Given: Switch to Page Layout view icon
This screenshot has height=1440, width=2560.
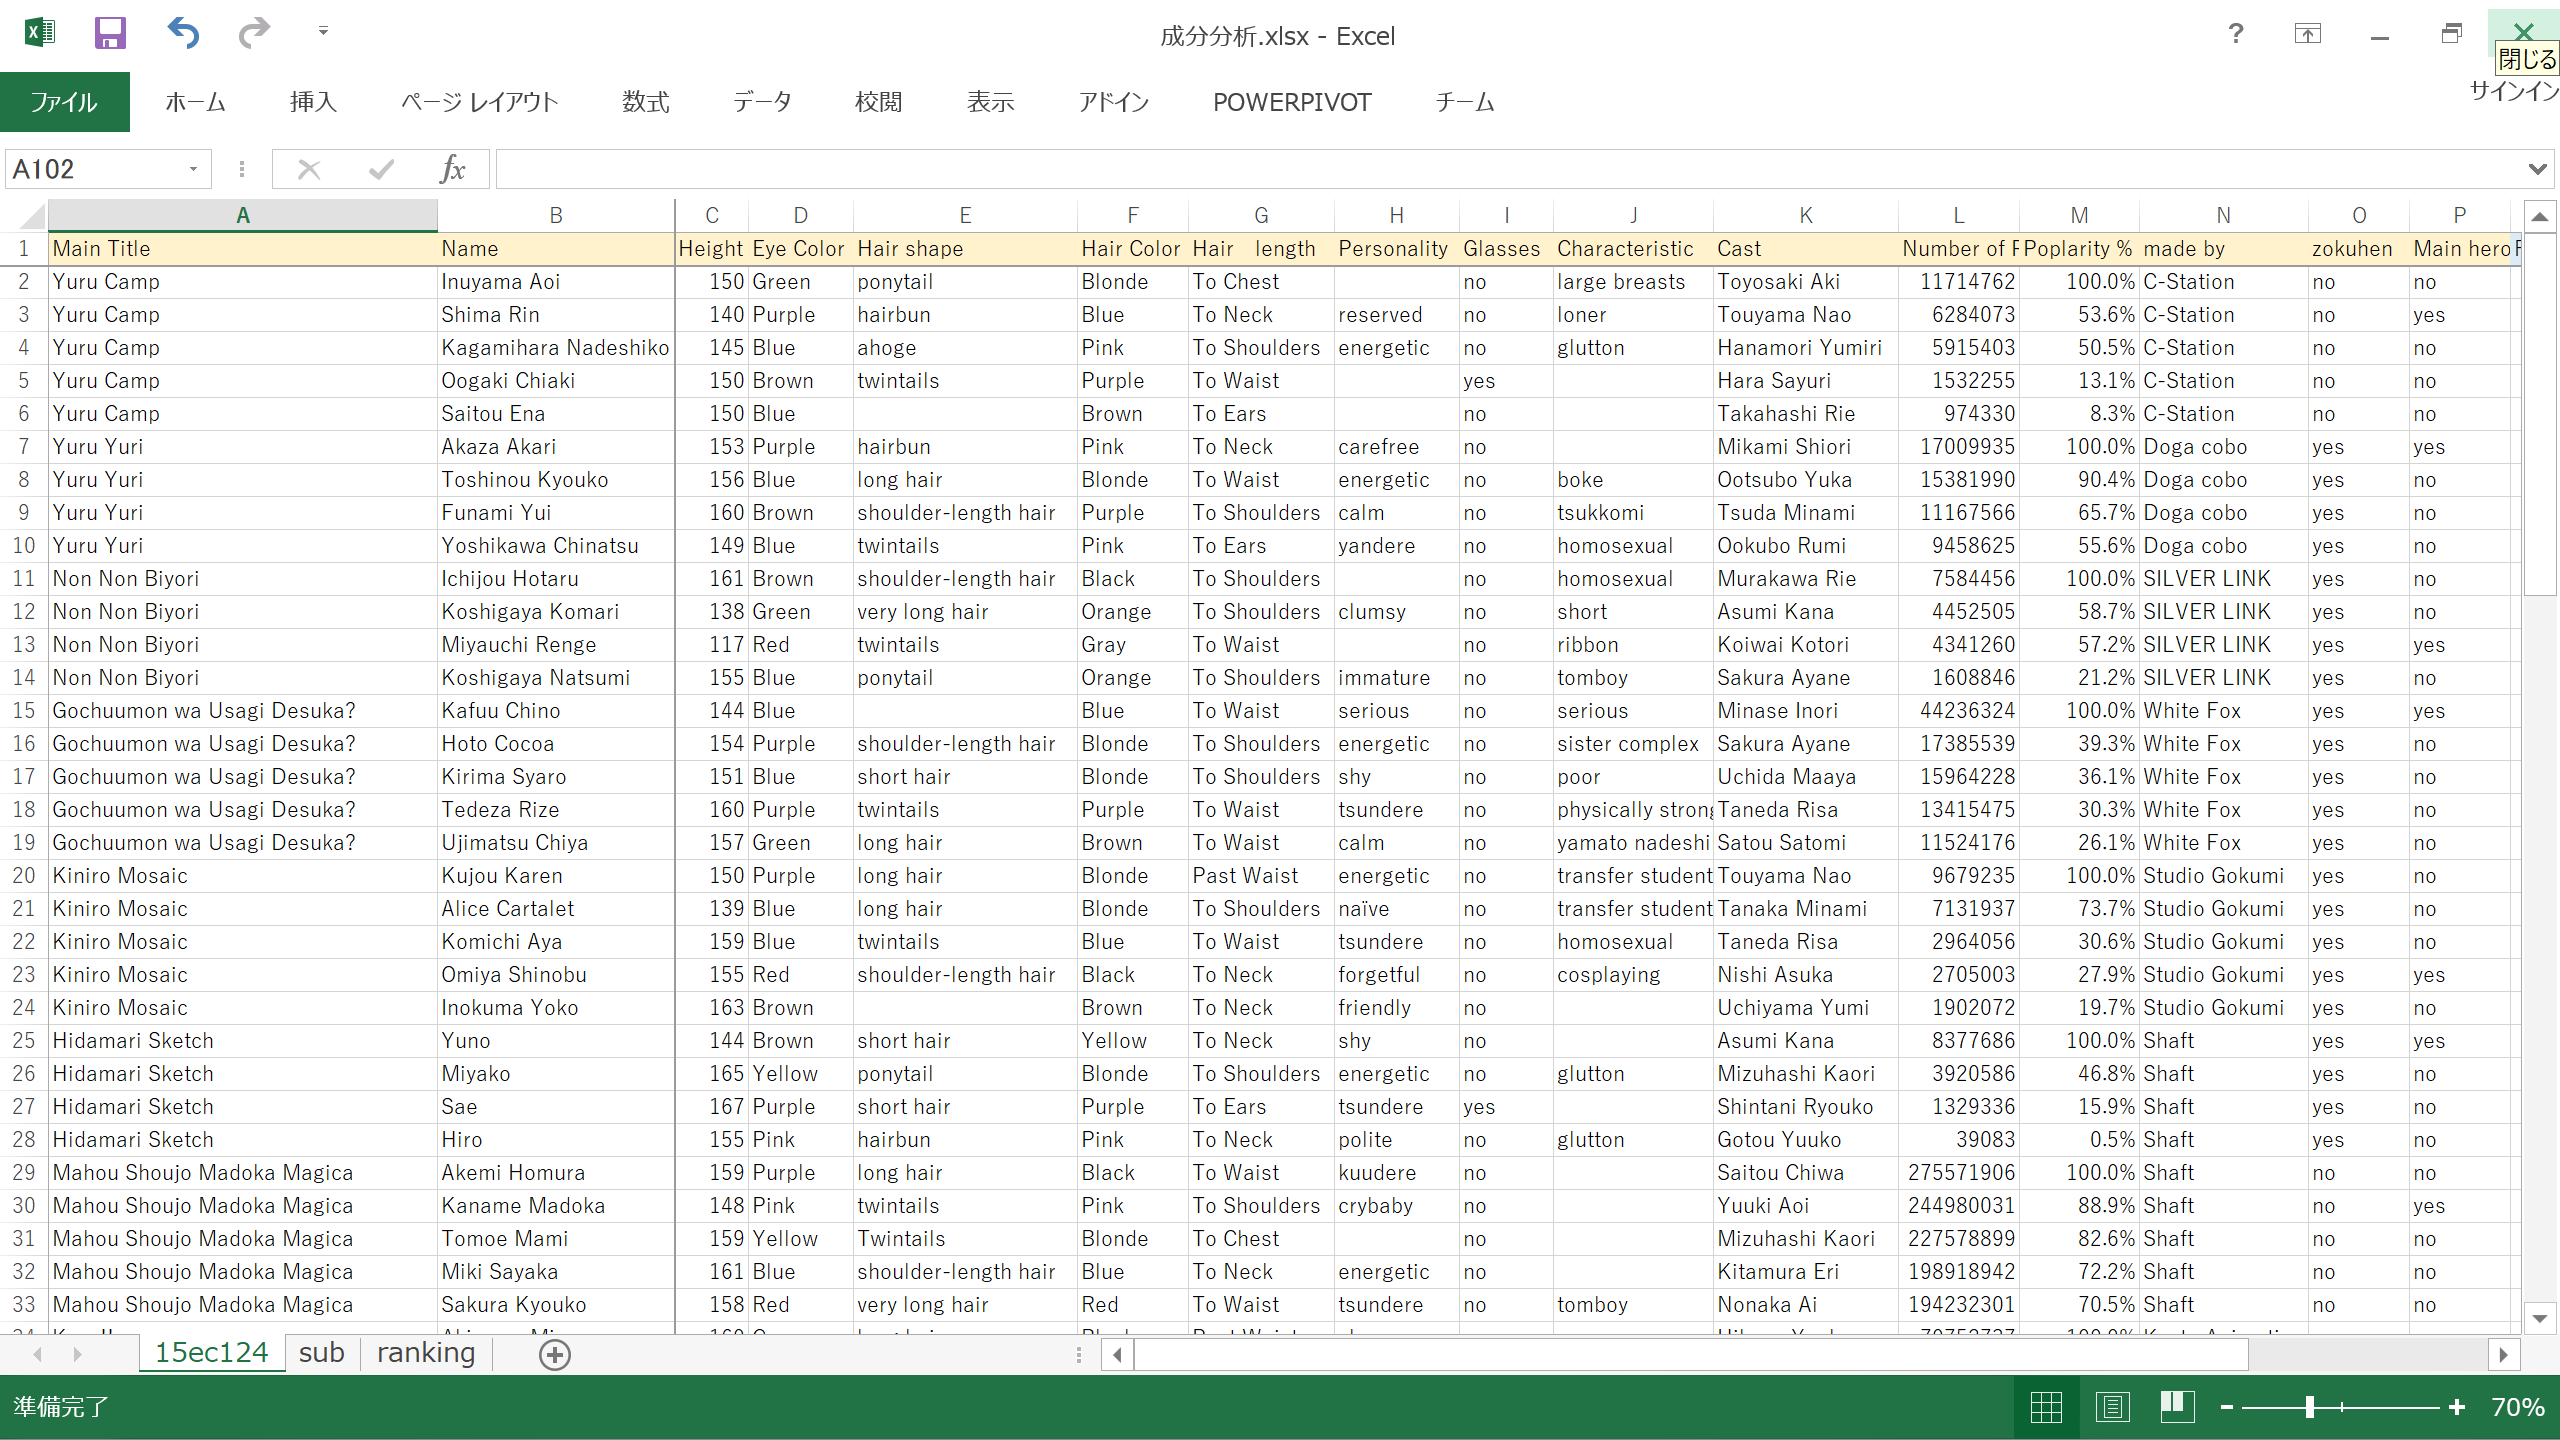Looking at the screenshot, I should point(2112,1407).
